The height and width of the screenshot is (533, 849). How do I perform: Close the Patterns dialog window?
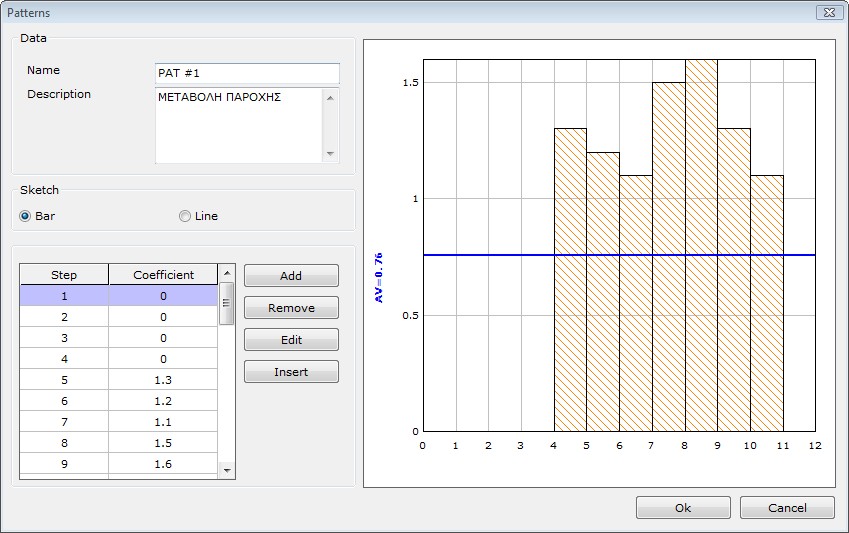click(x=827, y=13)
